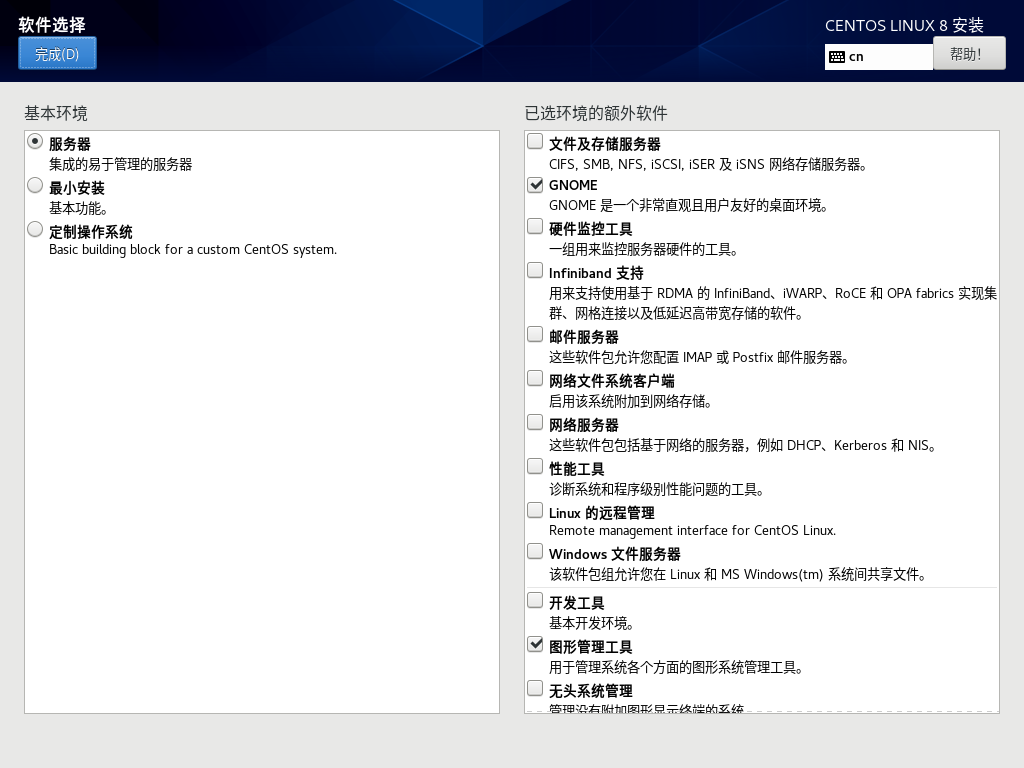Viewport: 1024px width, 768px height.
Task: Select 最小安装 radio option
Action: point(36,186)
